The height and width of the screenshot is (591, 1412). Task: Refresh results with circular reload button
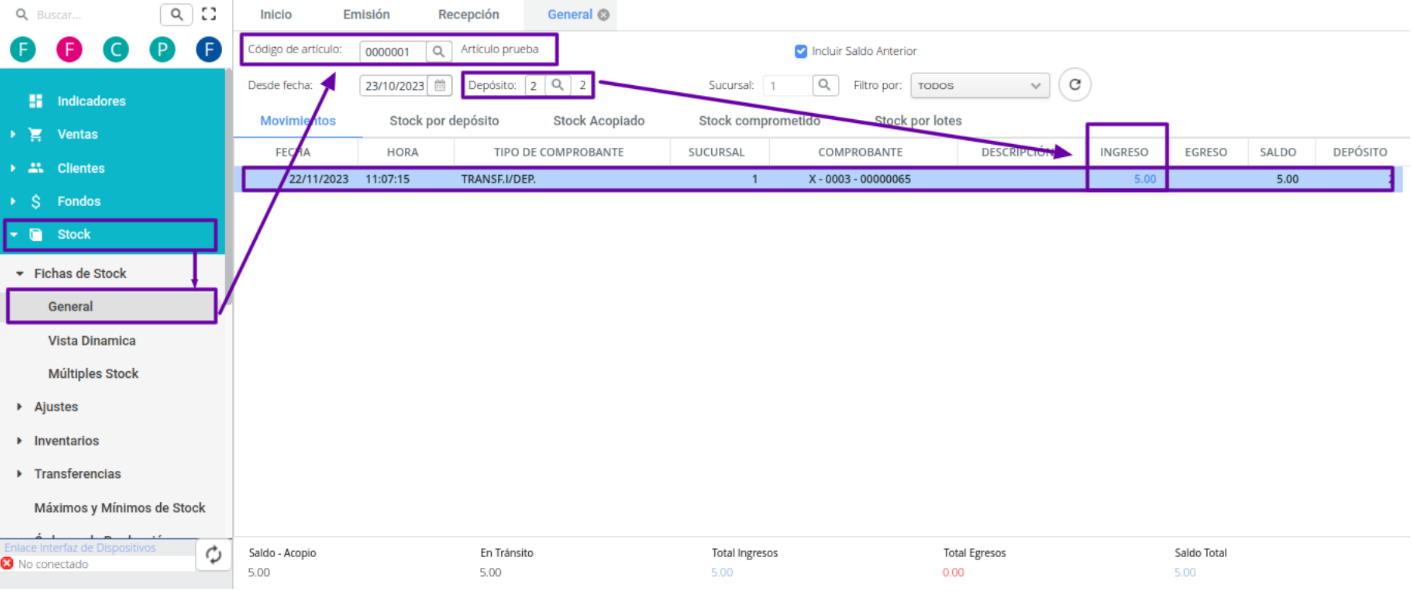coord(1075,85)
